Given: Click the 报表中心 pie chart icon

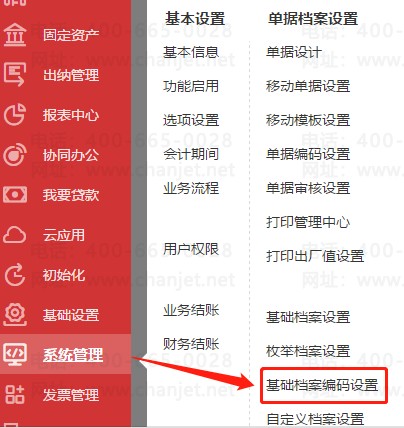Looking at the screenshot, I should tap(15, 114).
